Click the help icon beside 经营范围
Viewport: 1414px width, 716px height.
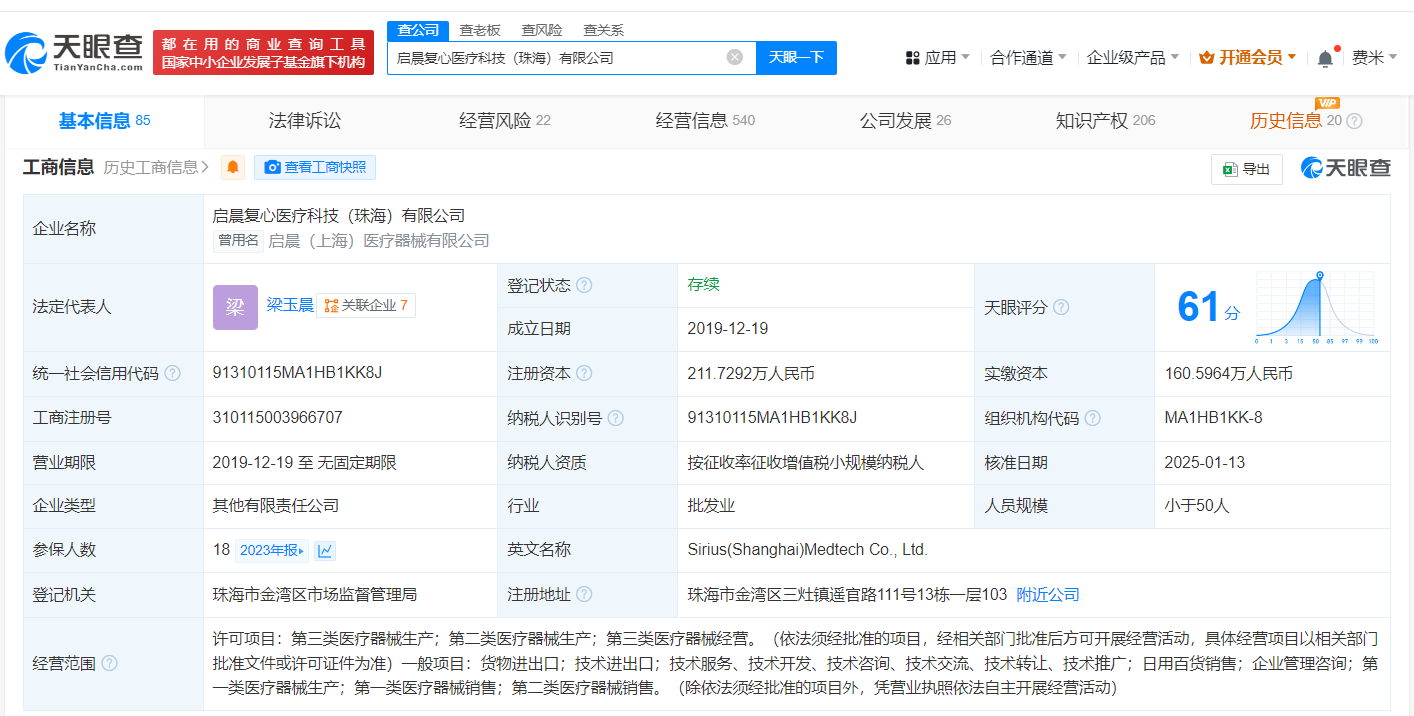(109, 663)
